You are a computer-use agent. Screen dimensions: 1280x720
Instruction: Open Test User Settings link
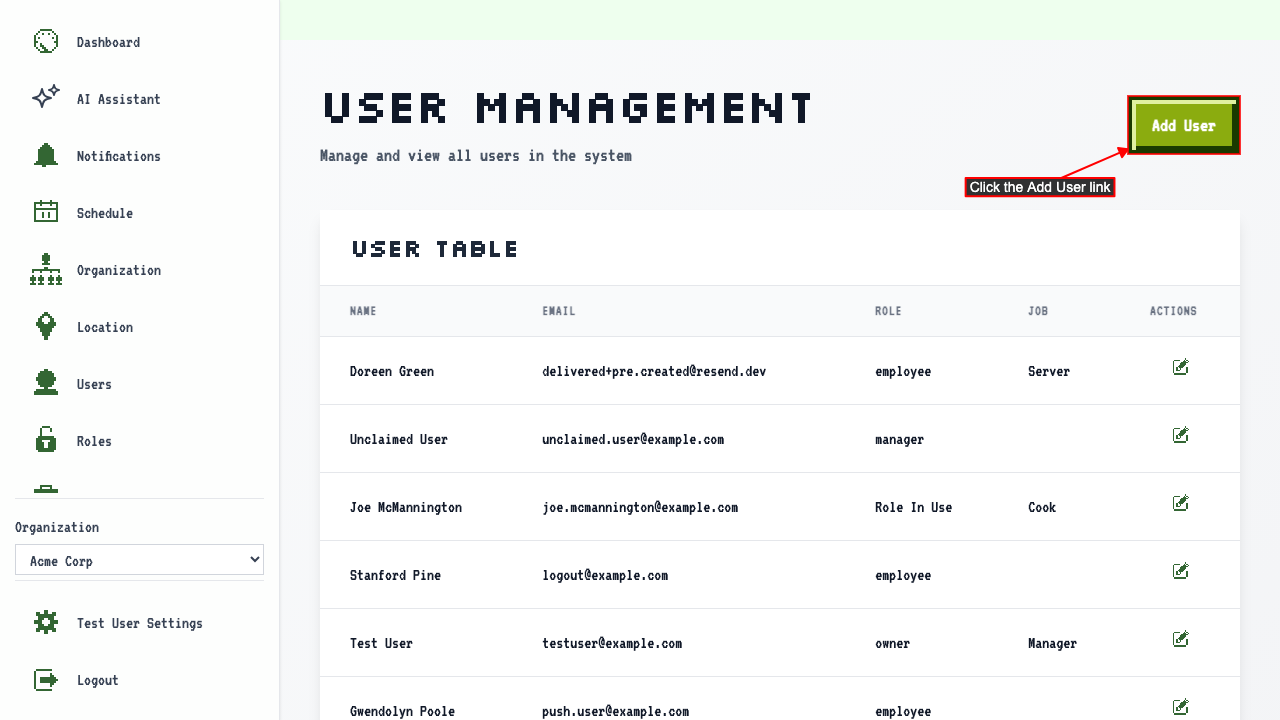[139, 623]
